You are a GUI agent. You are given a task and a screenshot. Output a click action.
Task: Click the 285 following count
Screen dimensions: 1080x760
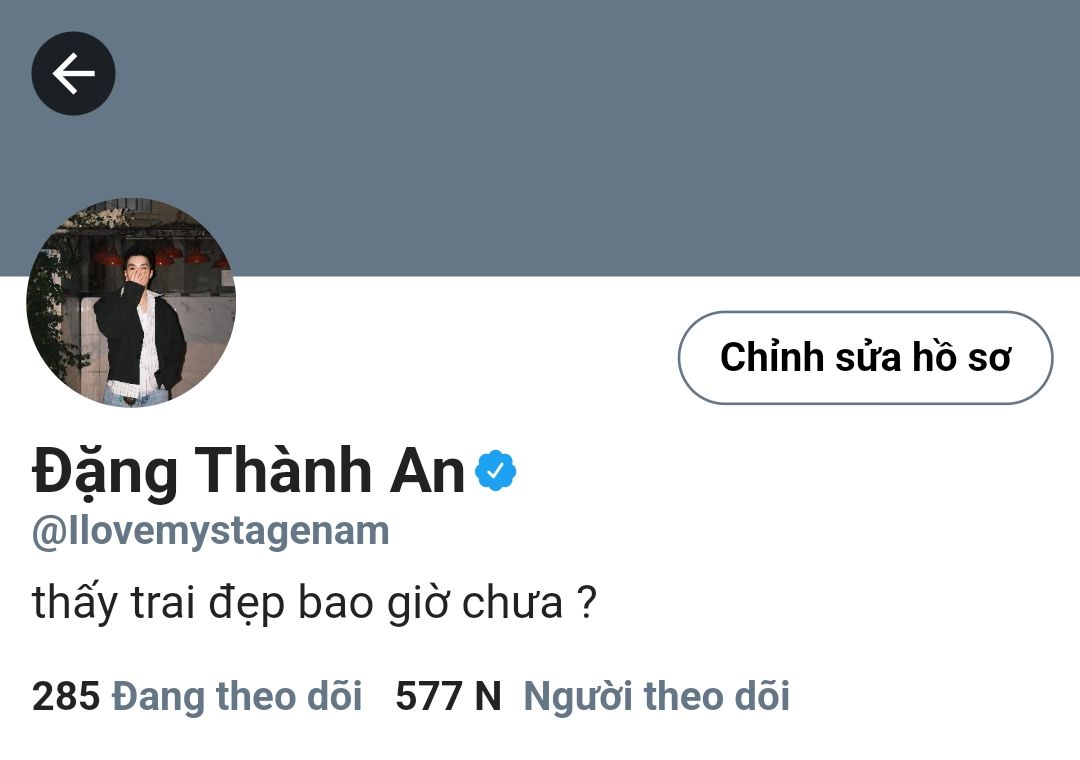[66, 696]
